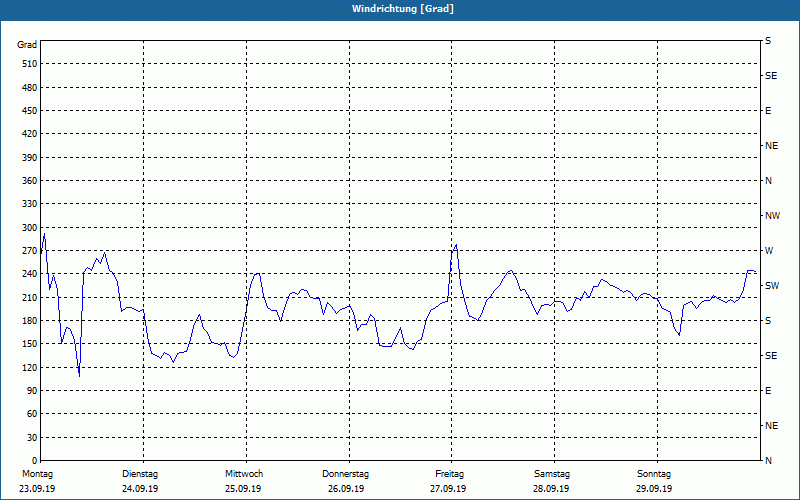This screenshot has width=800, height=500.
Task: Select the 390 y-axis label
Action: 30,158
